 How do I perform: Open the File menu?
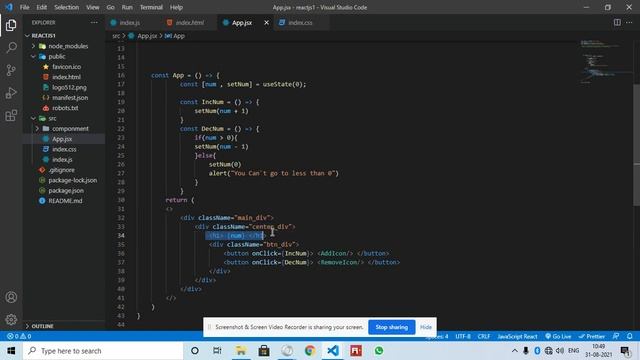(24, 7)
